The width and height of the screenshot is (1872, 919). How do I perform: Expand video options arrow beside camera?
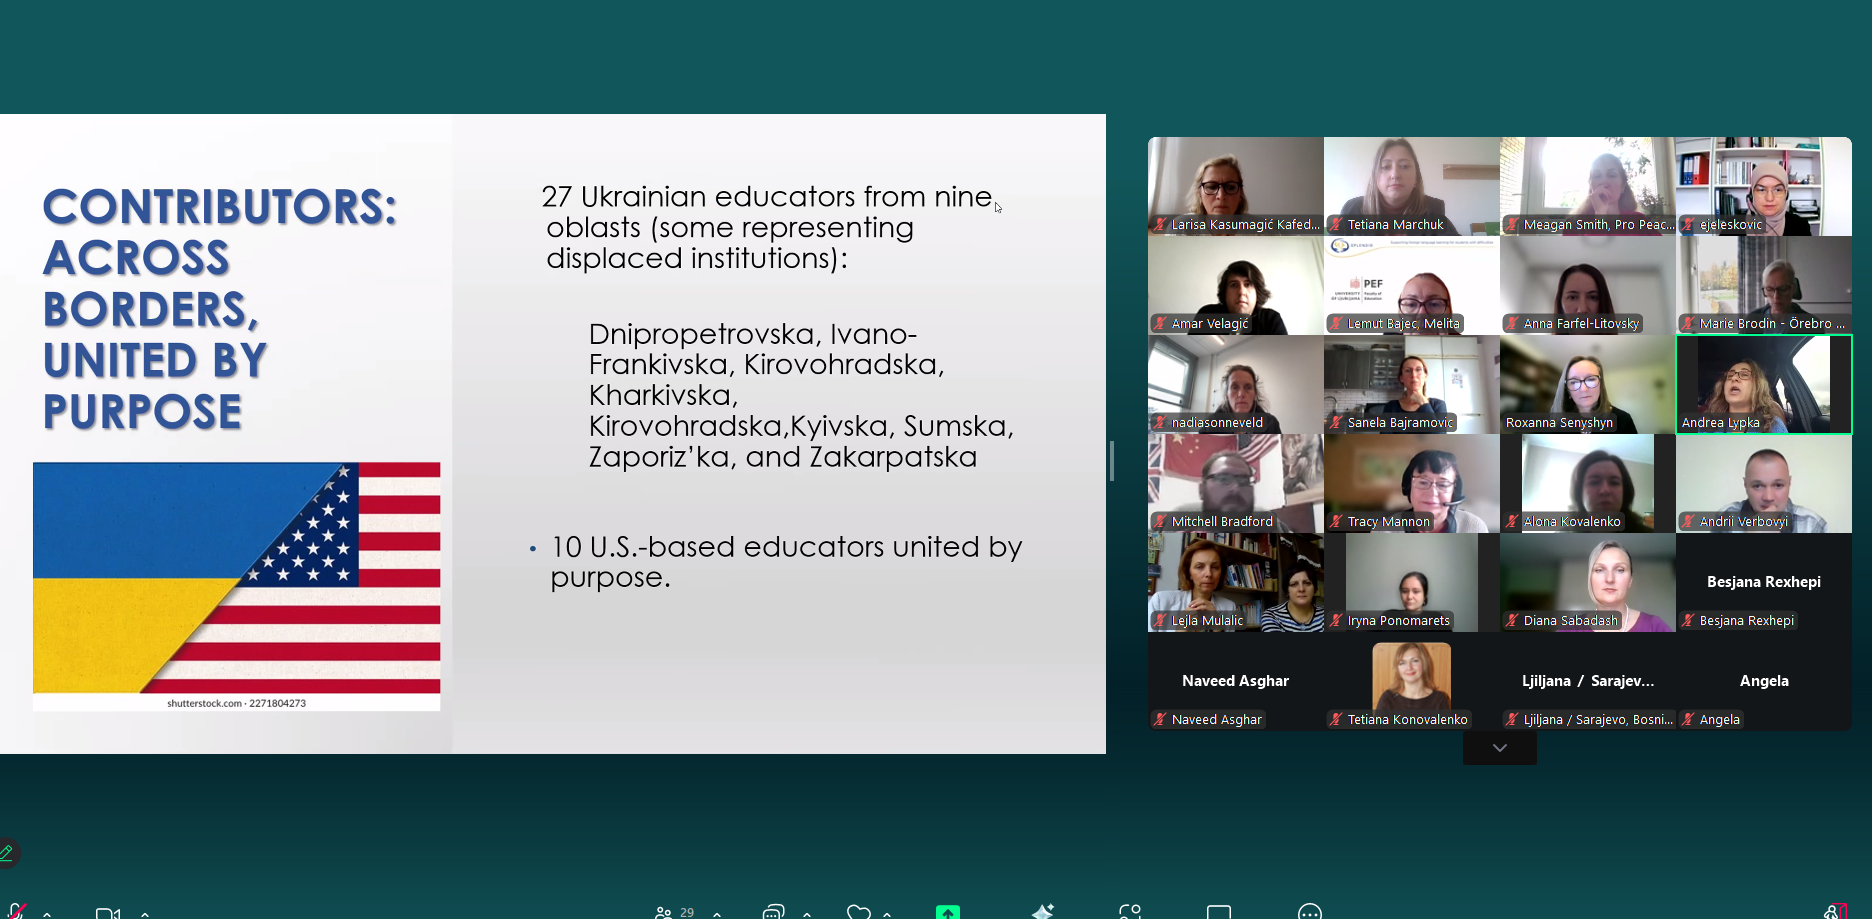pos(145,914)
